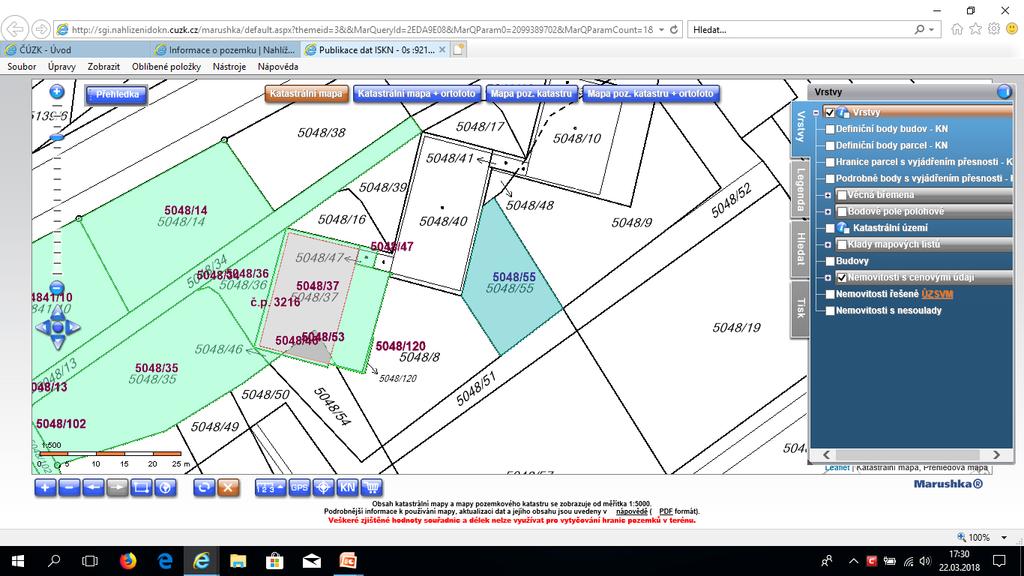This screenshot has width=1024, height=576.
Task: Enable Hranice parcel s vyjádřením přesnosti layer
Action: 830,162
